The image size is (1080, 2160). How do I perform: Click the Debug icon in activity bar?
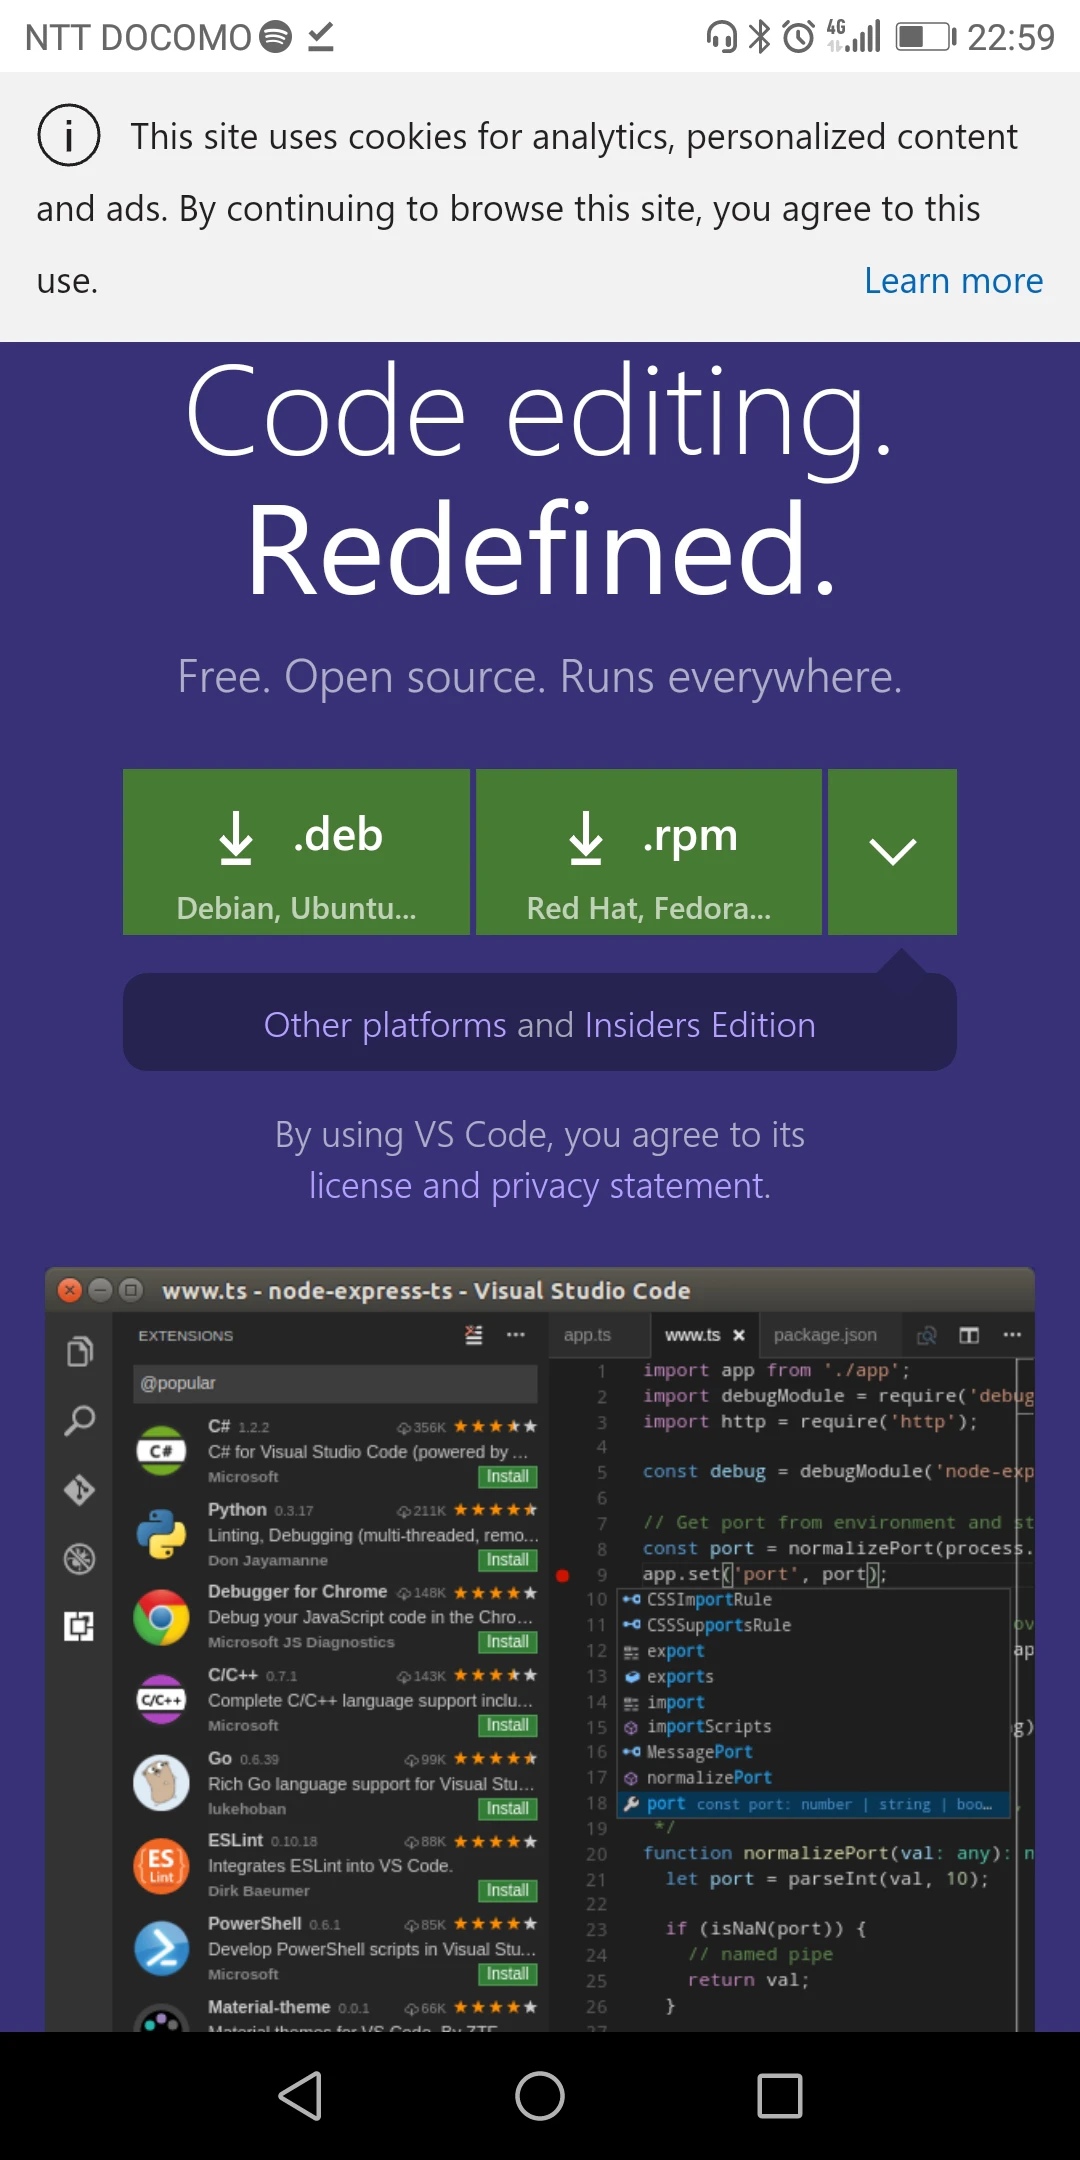[x=80, y=1558]
